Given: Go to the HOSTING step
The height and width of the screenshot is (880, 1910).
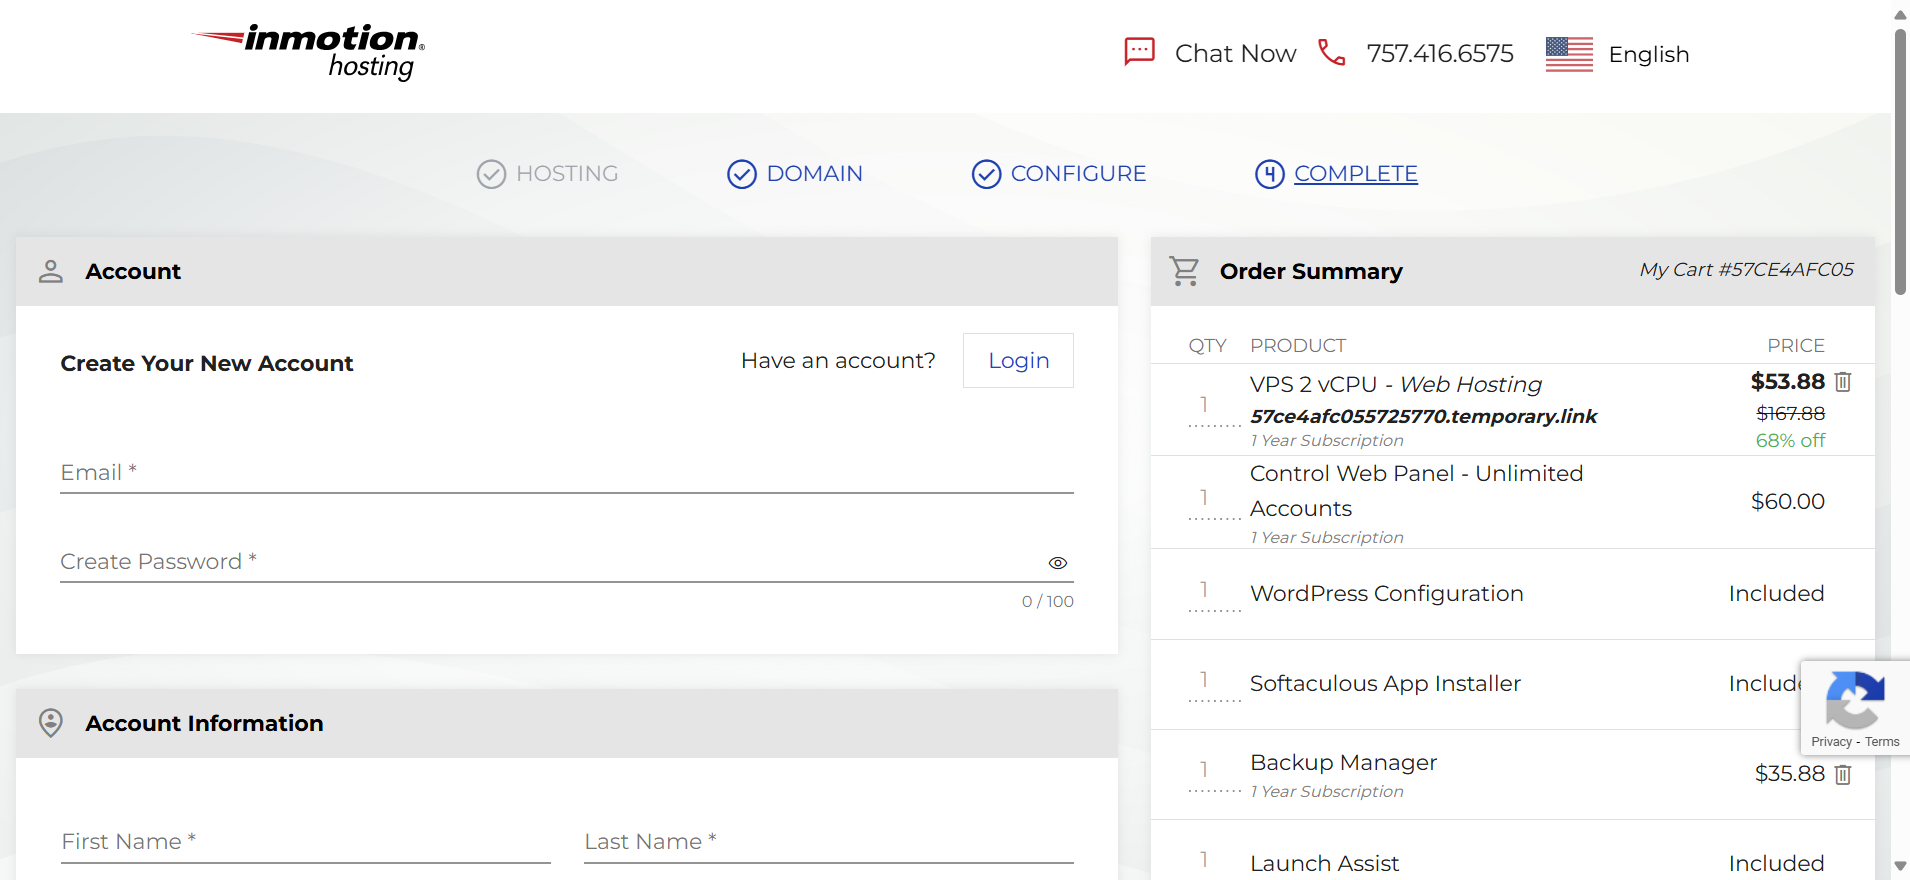Looking at the screenshot, I should [x=567, y=174].
